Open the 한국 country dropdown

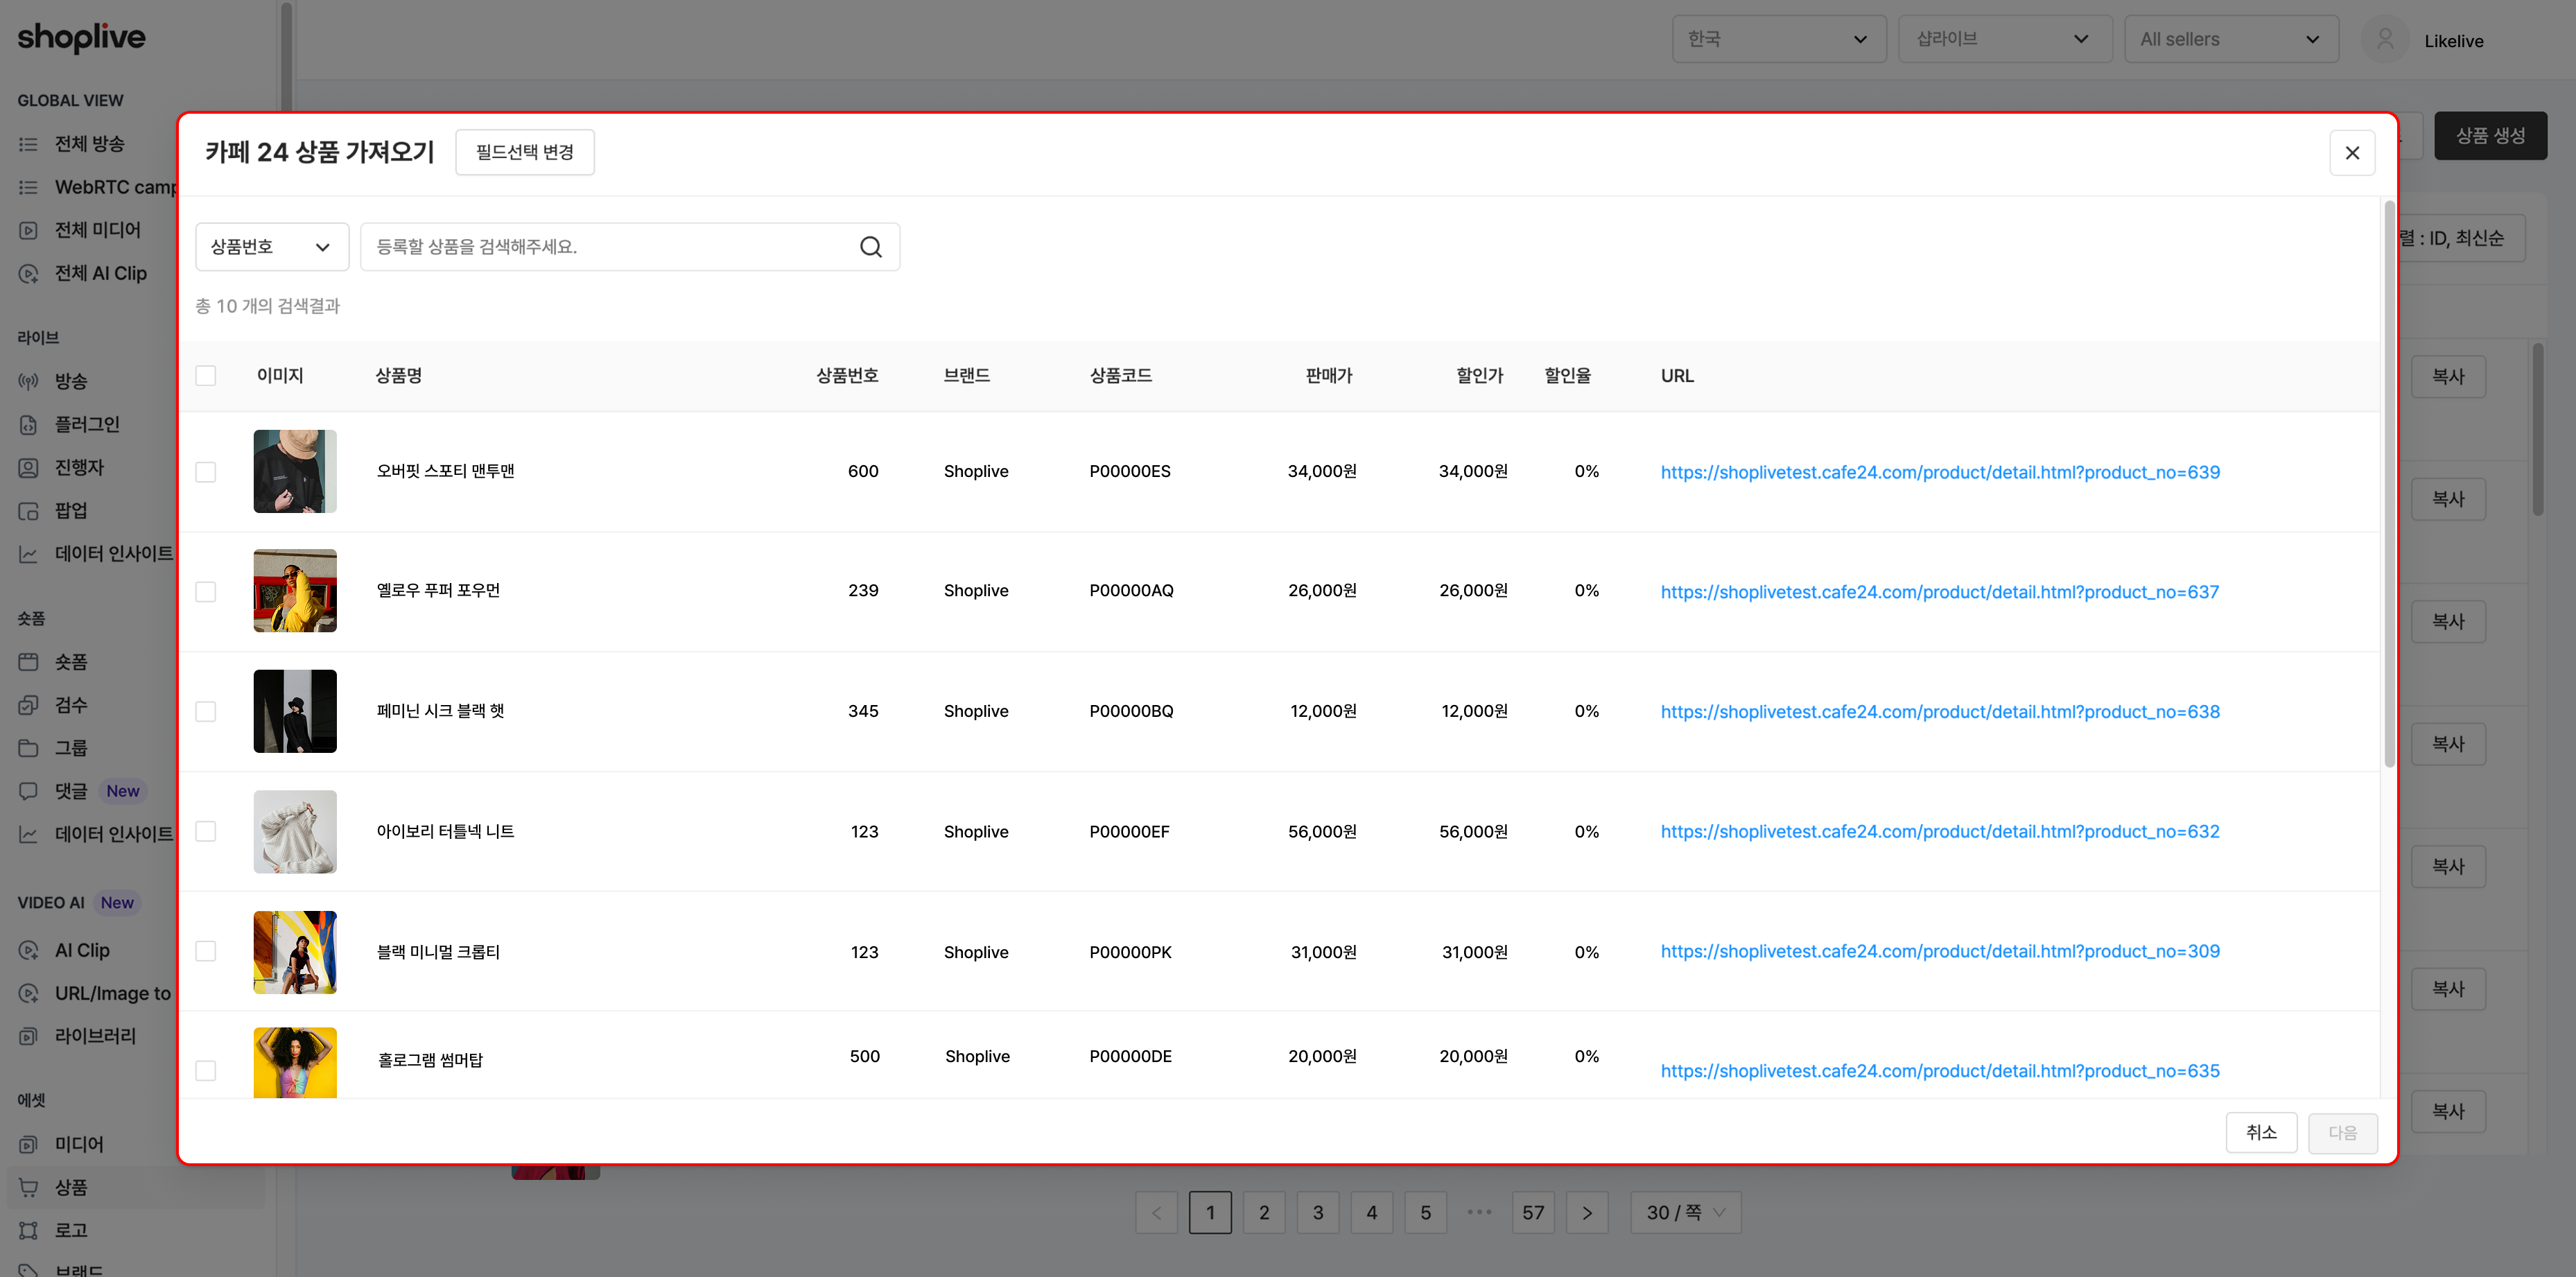pyautogui.click(x=1779, y=39)
